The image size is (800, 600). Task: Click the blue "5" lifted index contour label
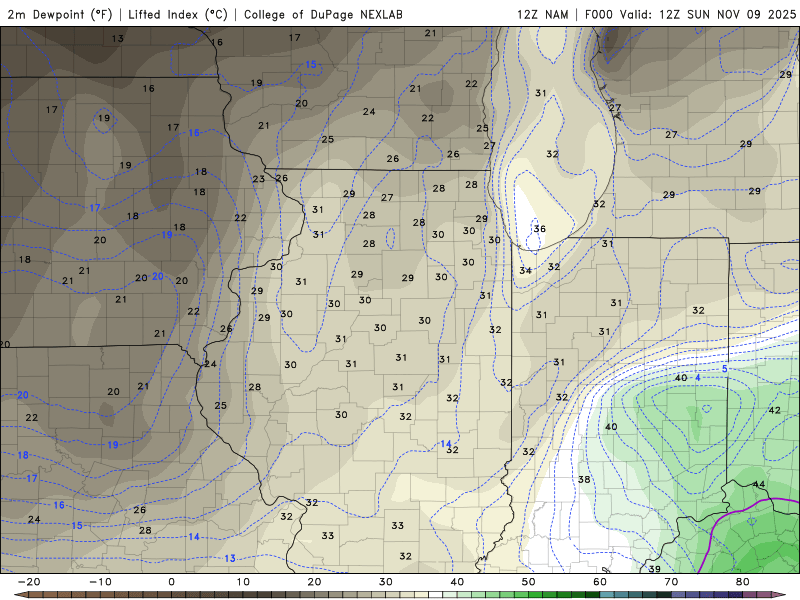(x=724, y=369)
